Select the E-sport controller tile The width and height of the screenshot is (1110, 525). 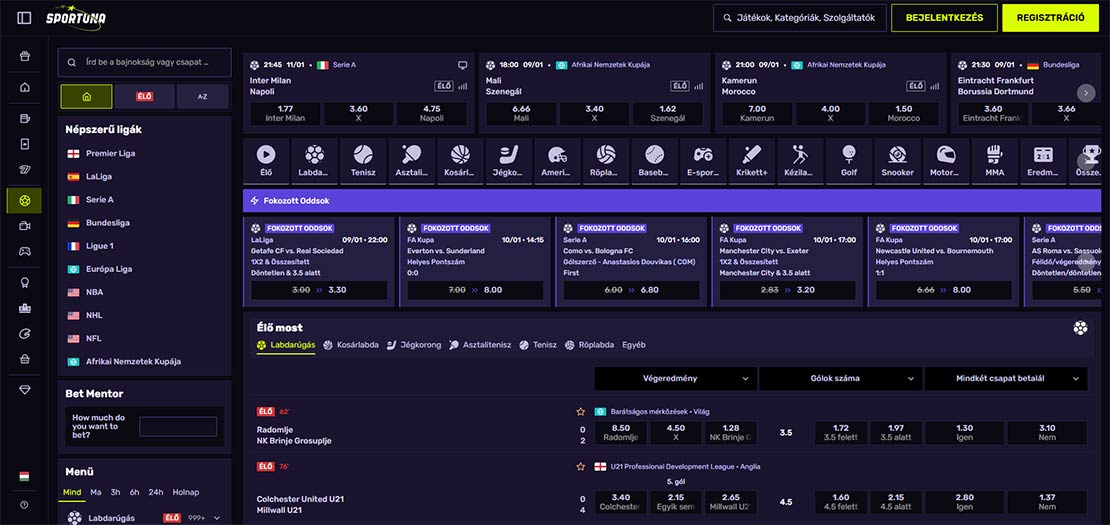pos(703,161)
